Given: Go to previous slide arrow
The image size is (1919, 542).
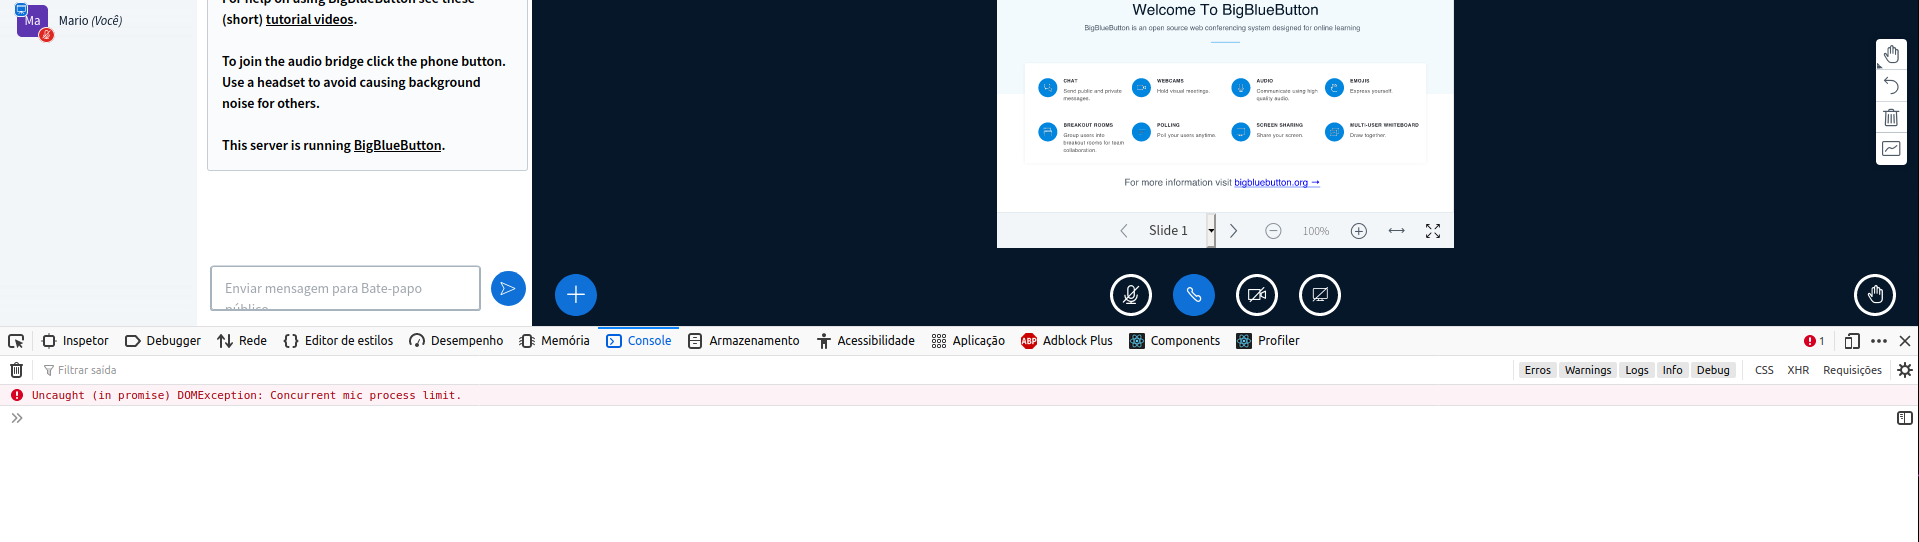Looking at the screenshot, I should [x=1124, y=231].
